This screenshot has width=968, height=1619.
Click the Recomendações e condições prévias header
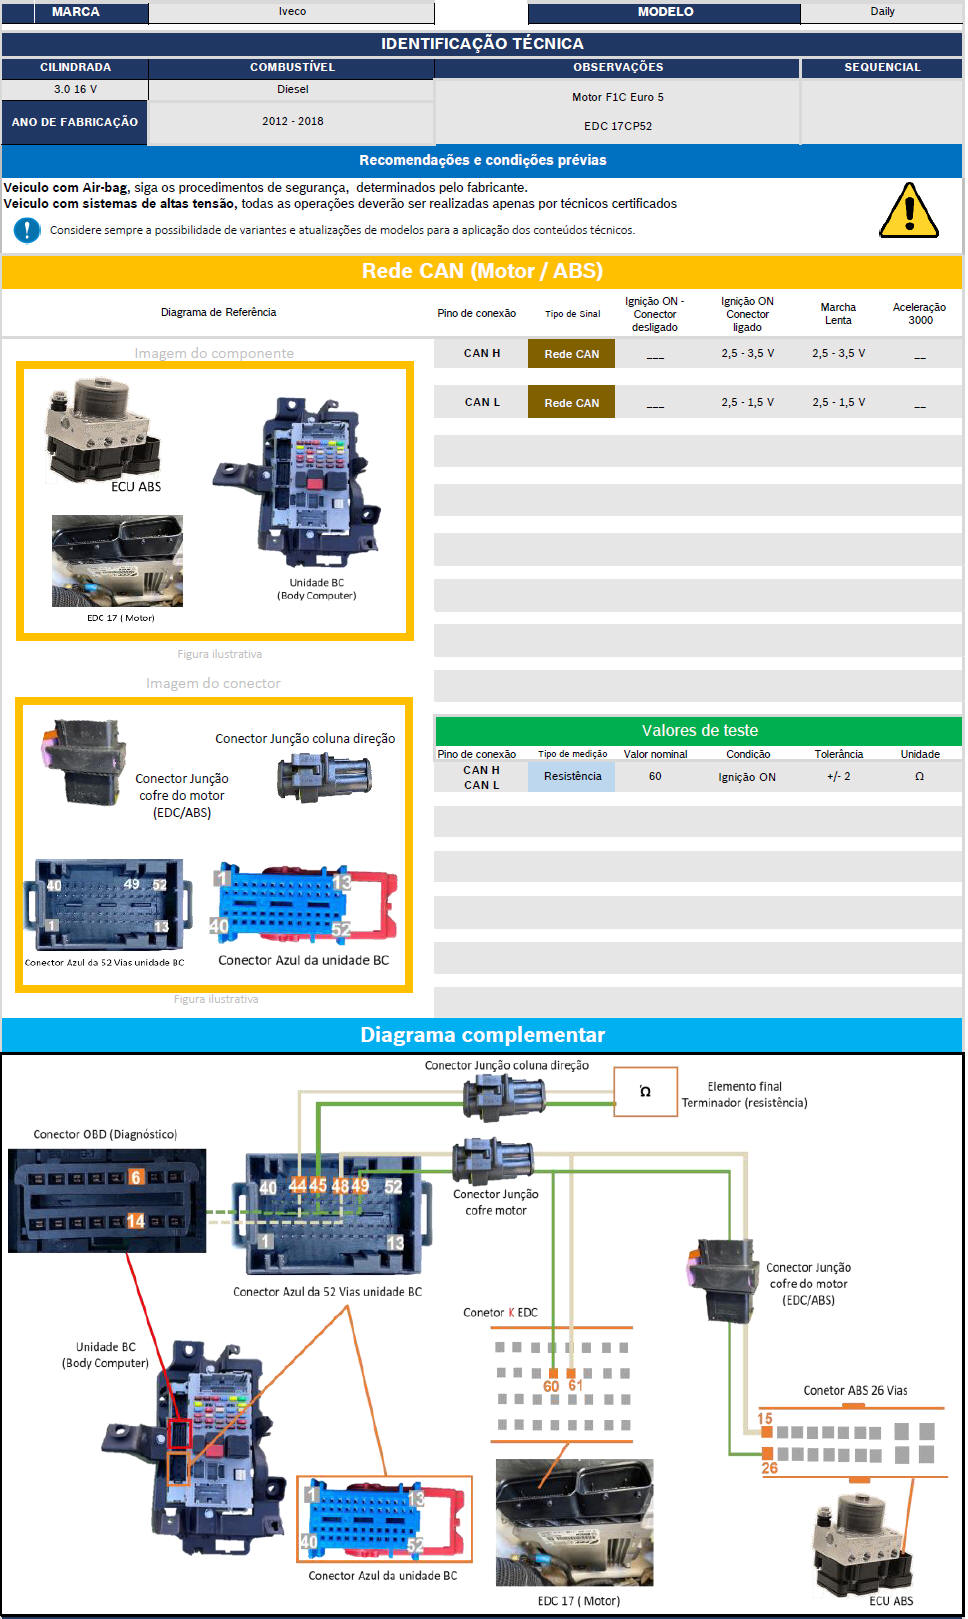(x=482, y=160)
